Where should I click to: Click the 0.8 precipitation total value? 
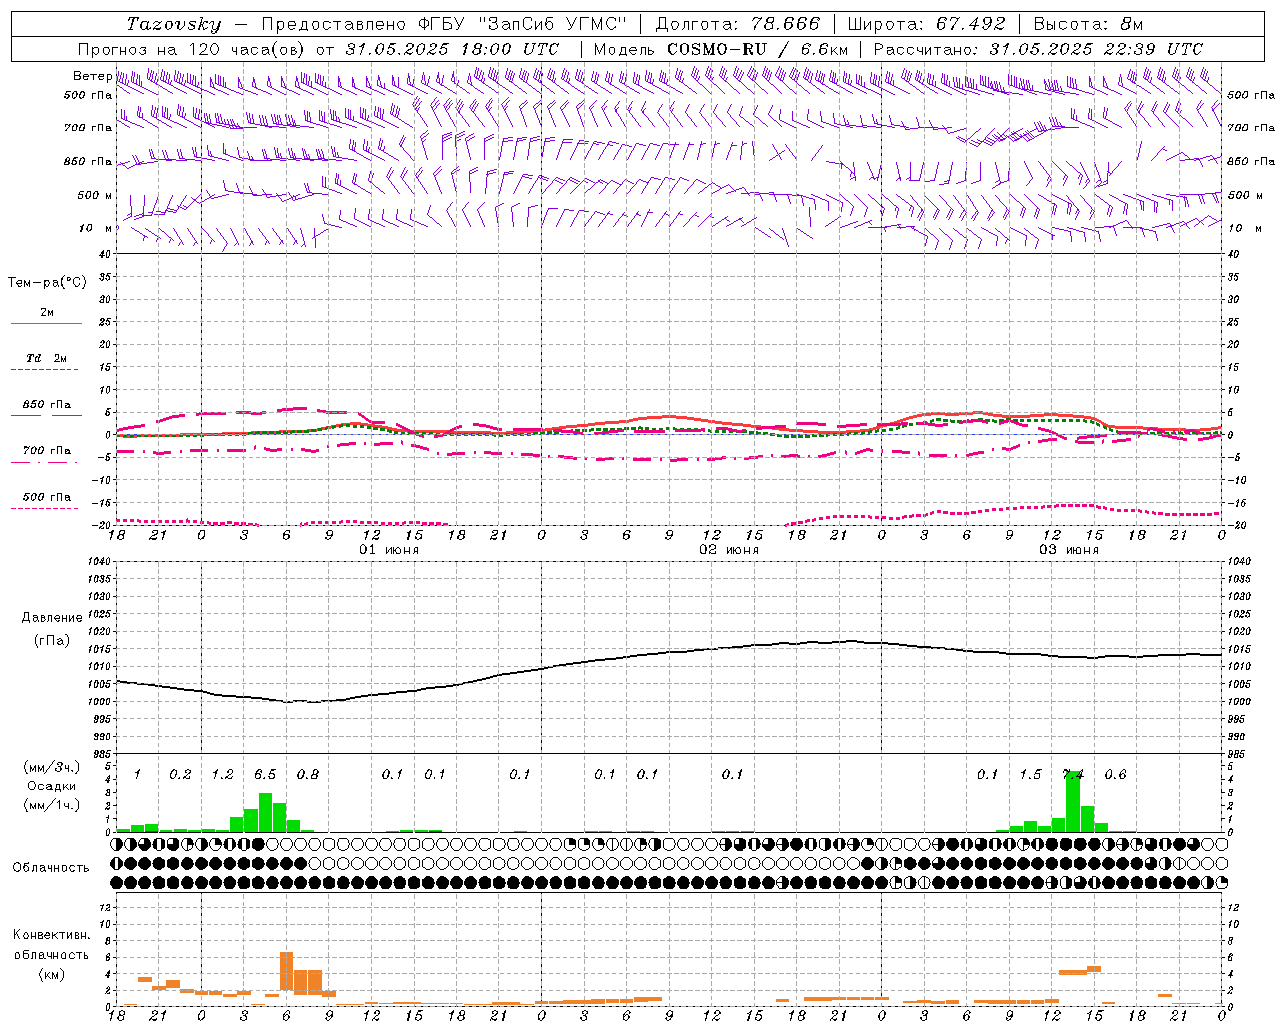[x=308, y=774]
